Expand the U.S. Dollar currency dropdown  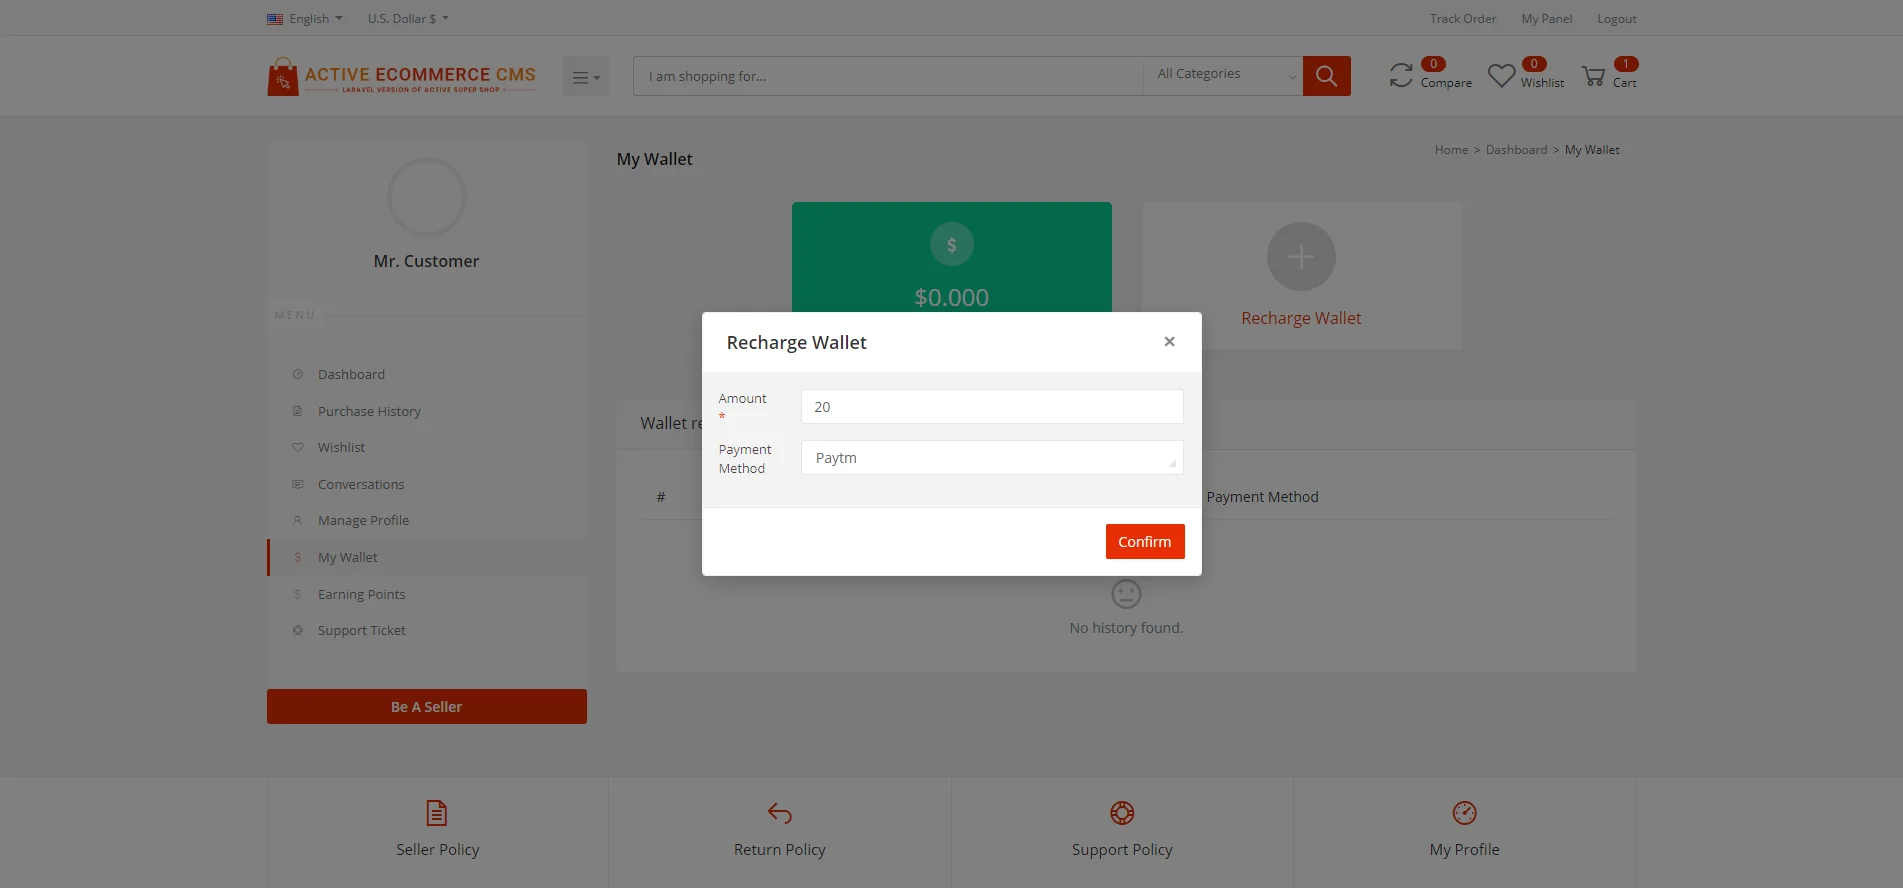pyautogui.click(x=407, y=19)
